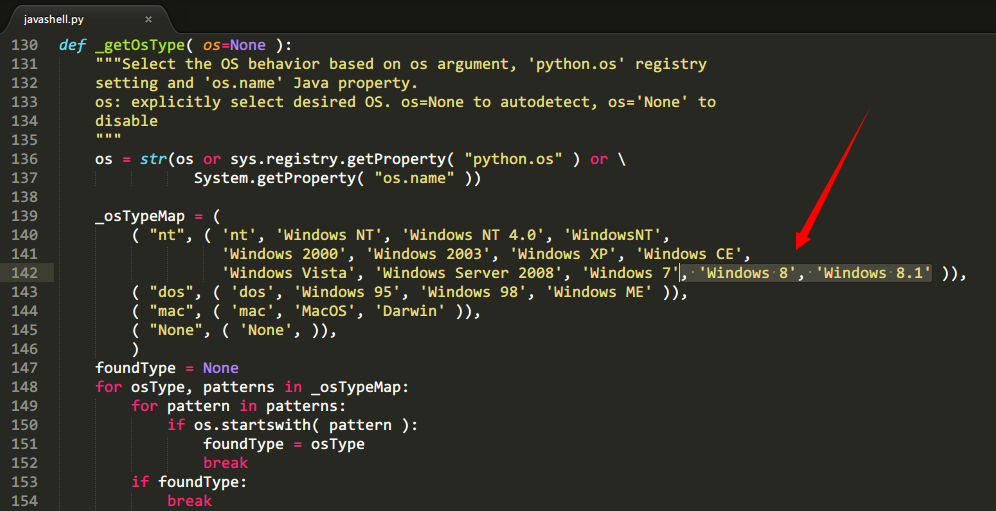Close the javashell.py tab
996x511 pixels.
[x=148, y=19]
